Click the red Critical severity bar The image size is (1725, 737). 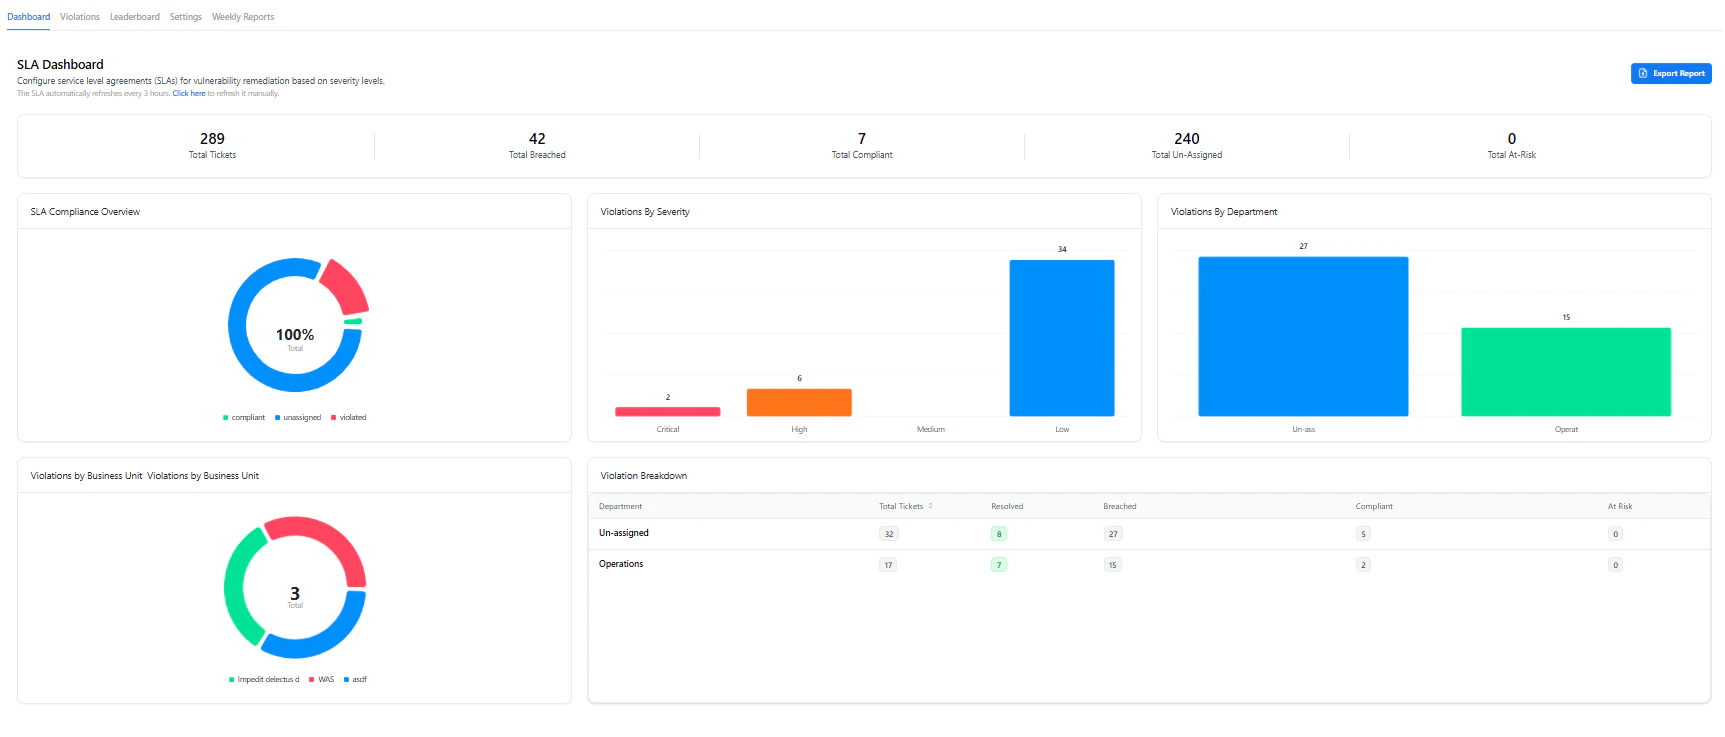click(667, 411)
